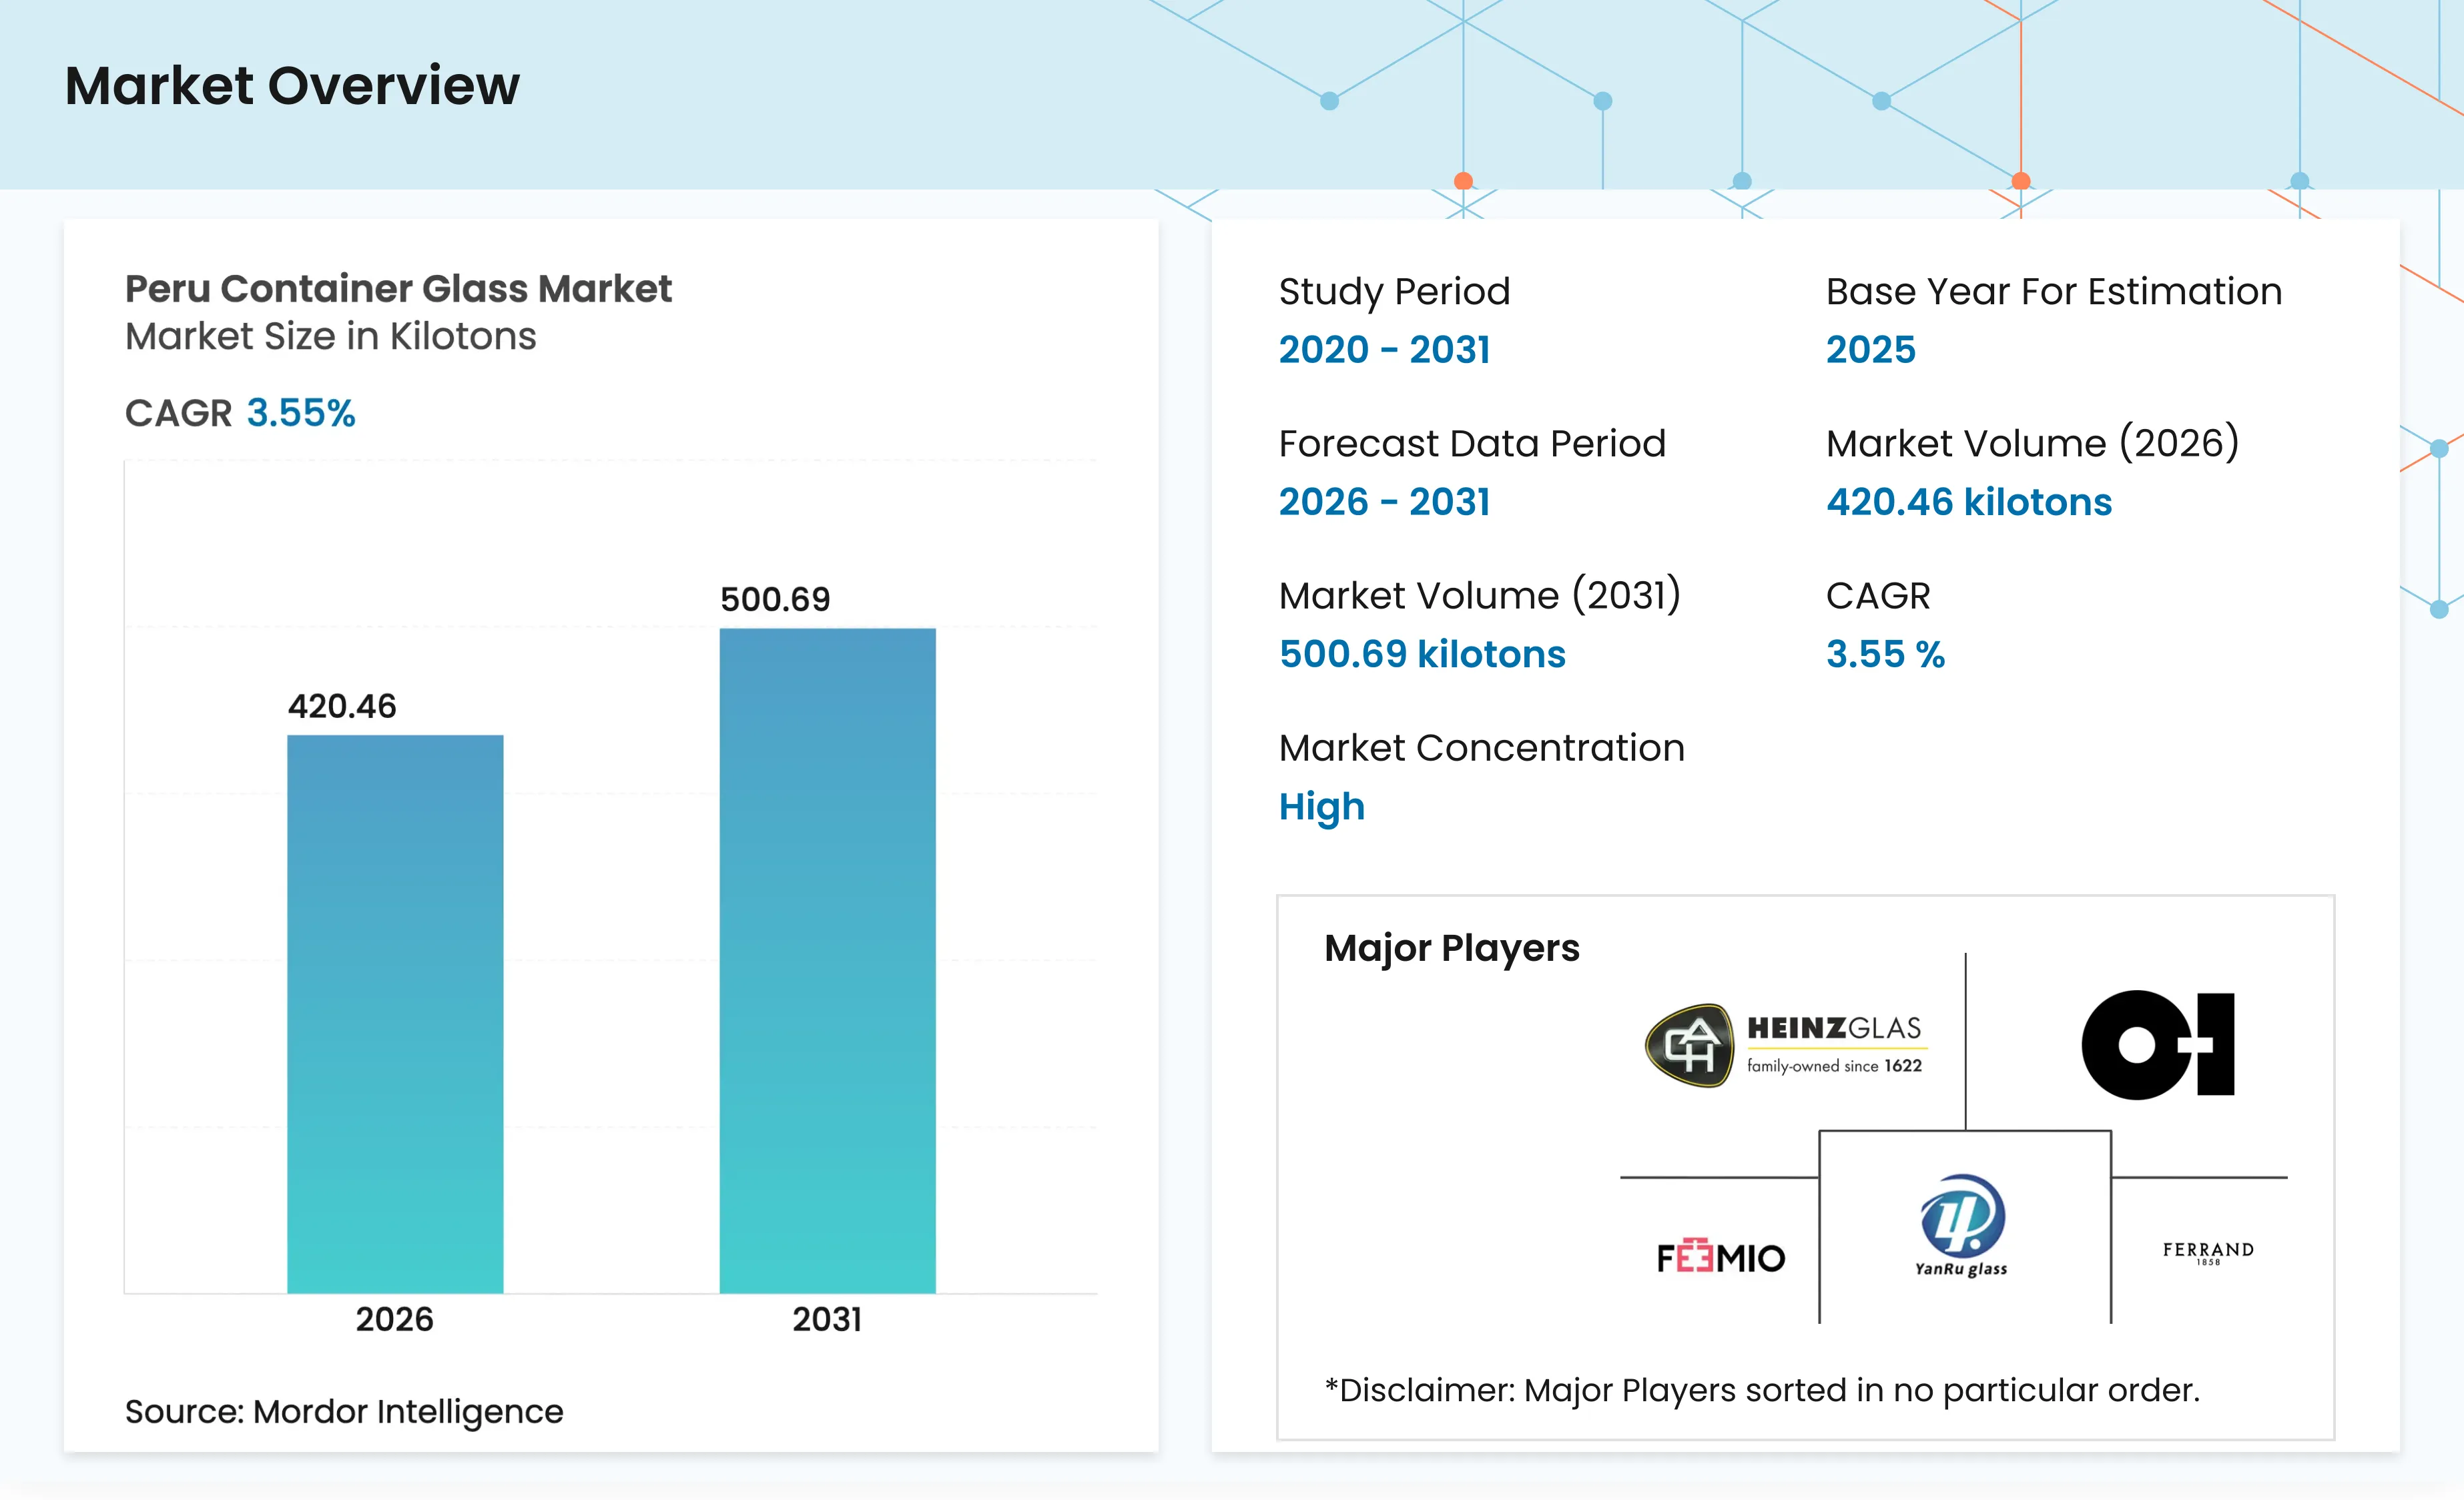Click the O-I black circular logo
This screenshot has width=2464, height=1500.
[x=2158, y=1045]
